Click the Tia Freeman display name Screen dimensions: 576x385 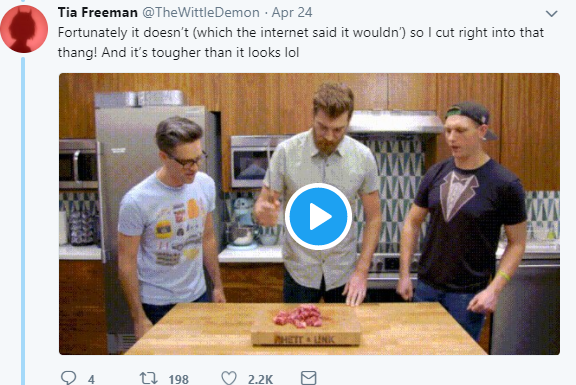tap(97, 12)
